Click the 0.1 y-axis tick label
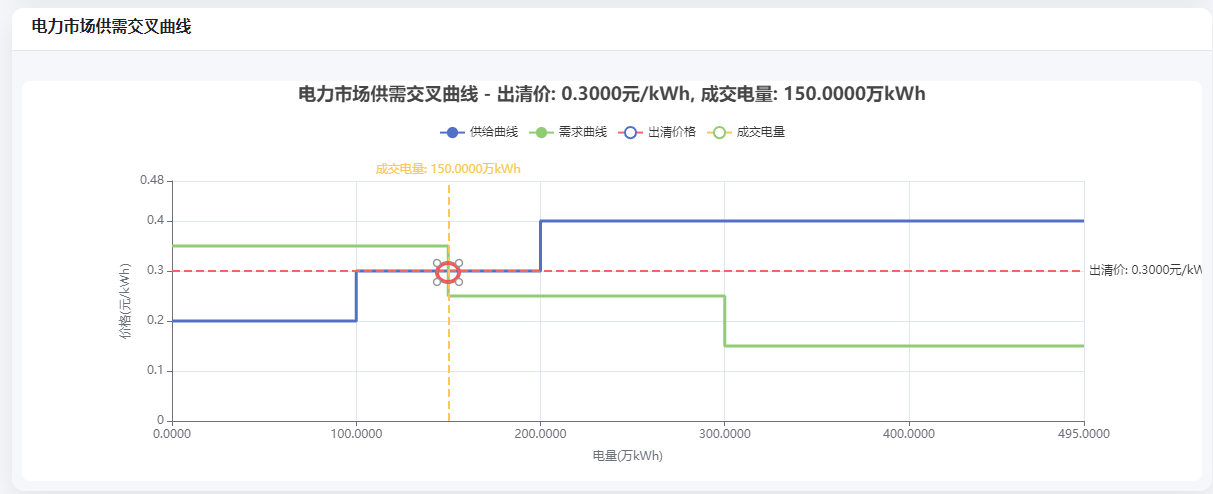Image resolution: width=1213 pixels, height=494 pixels. pos(155,371)
